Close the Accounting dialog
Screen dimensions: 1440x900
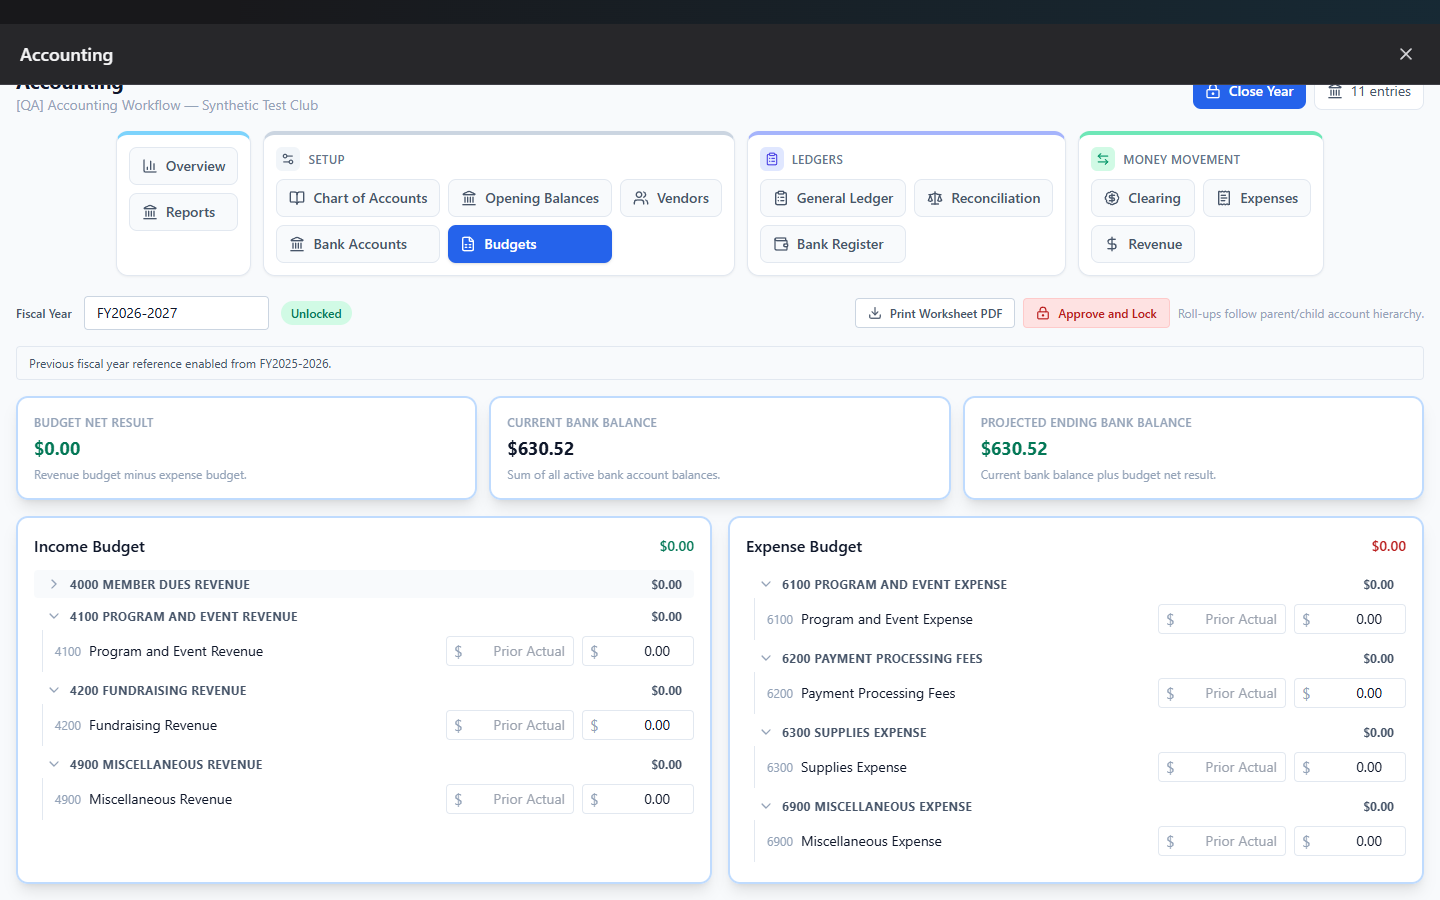1406,54
